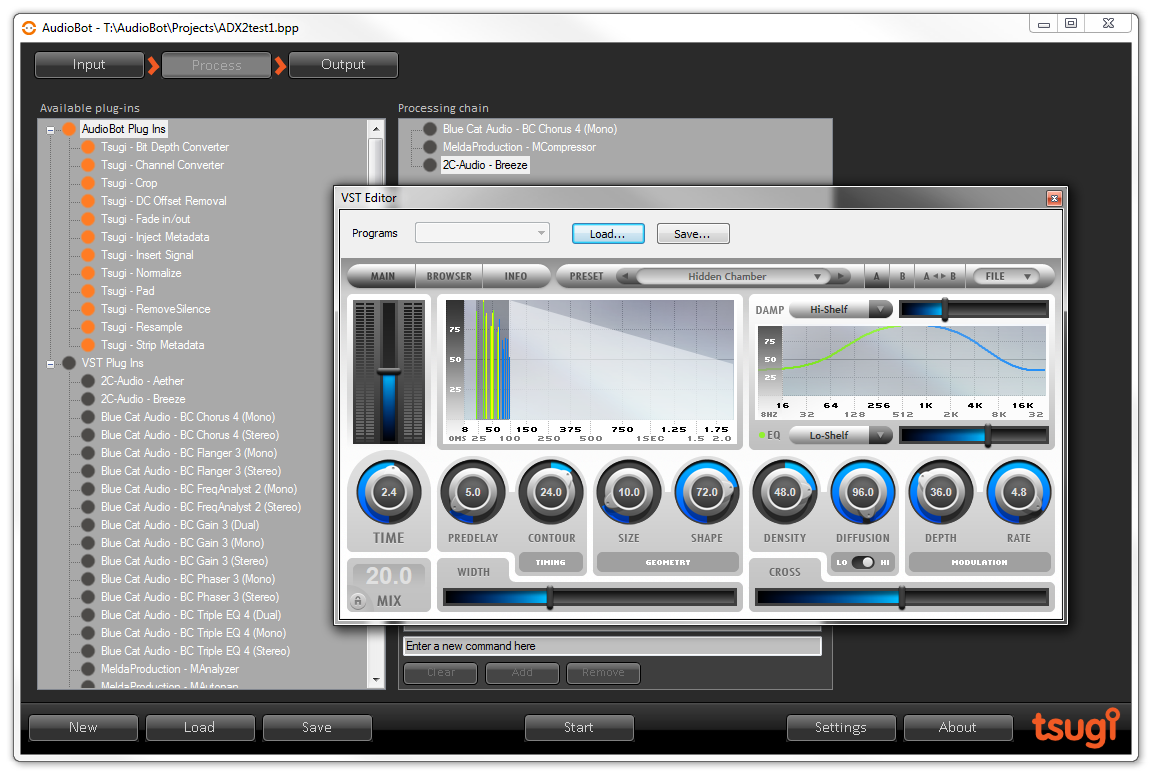
Task: Click the Load... programs button
Action: [x=607, y=233]
